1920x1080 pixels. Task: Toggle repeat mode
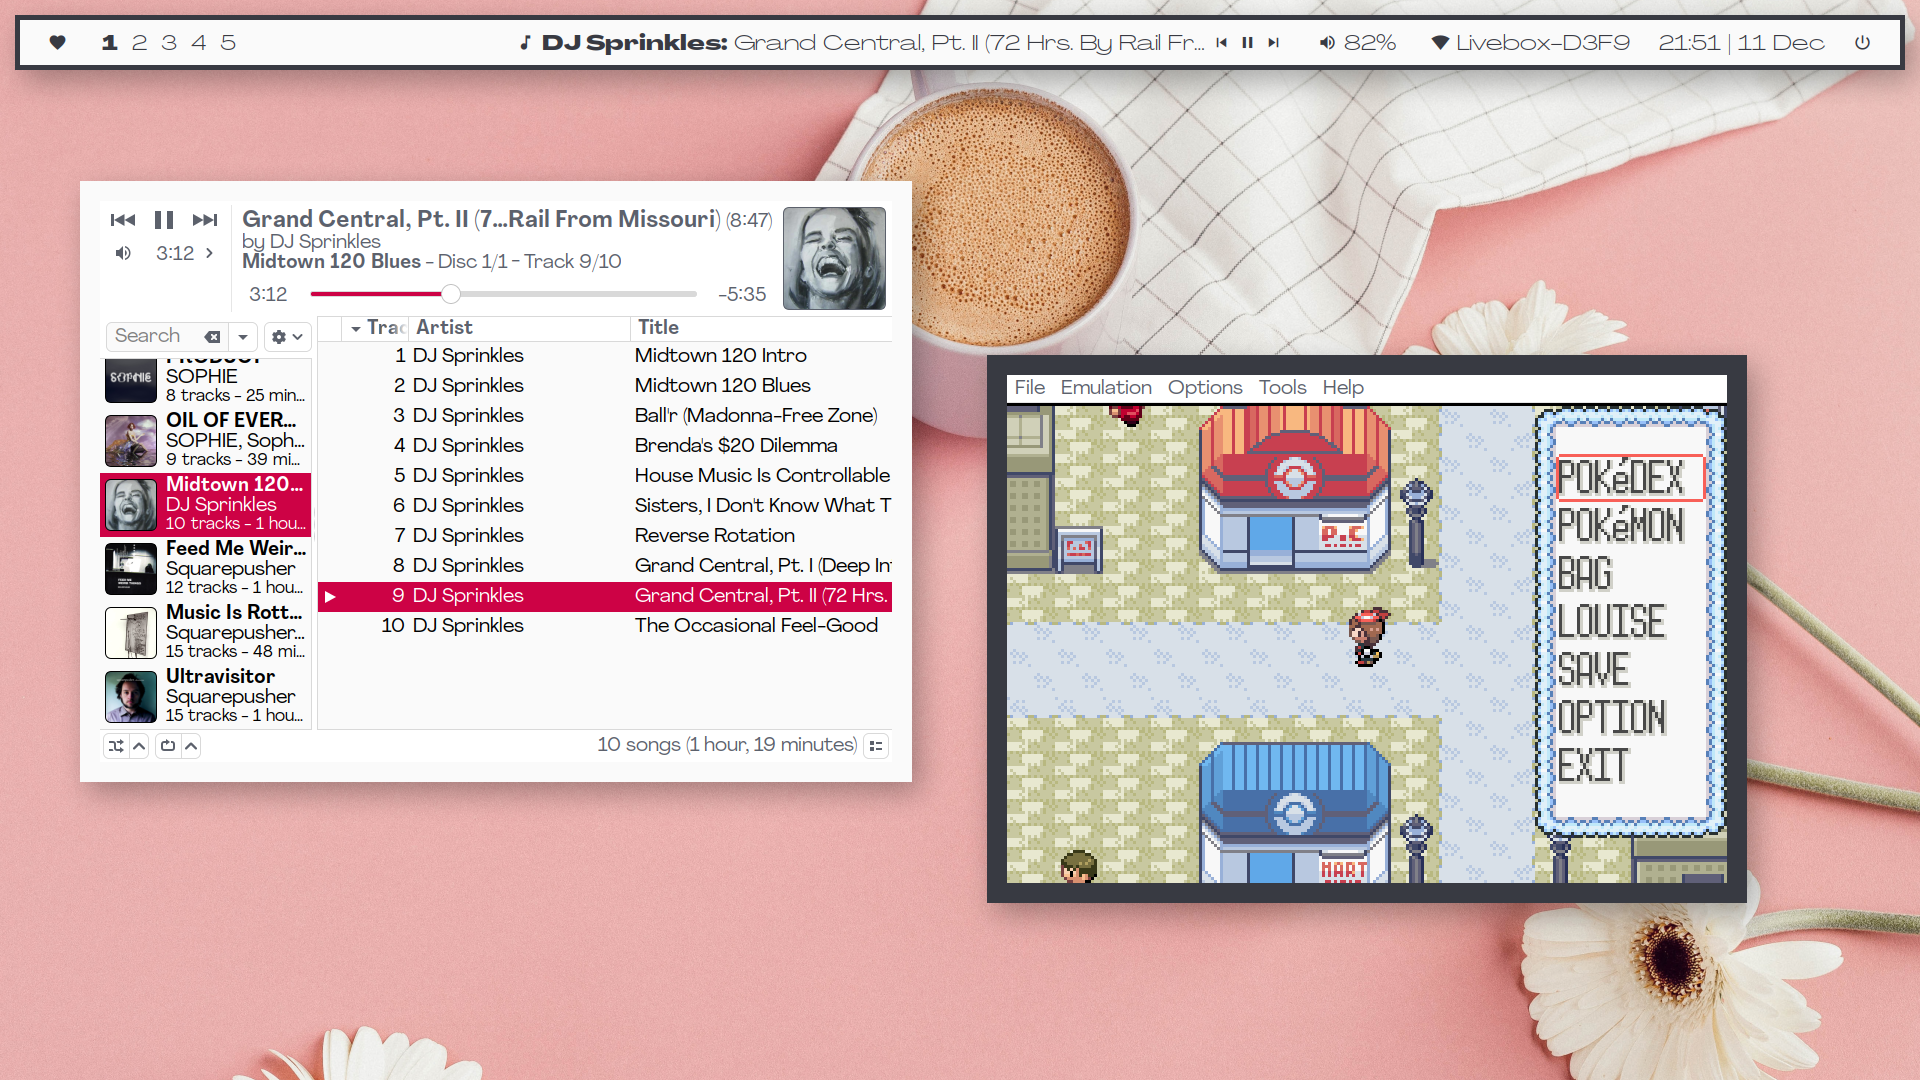[x=168, y=746]
